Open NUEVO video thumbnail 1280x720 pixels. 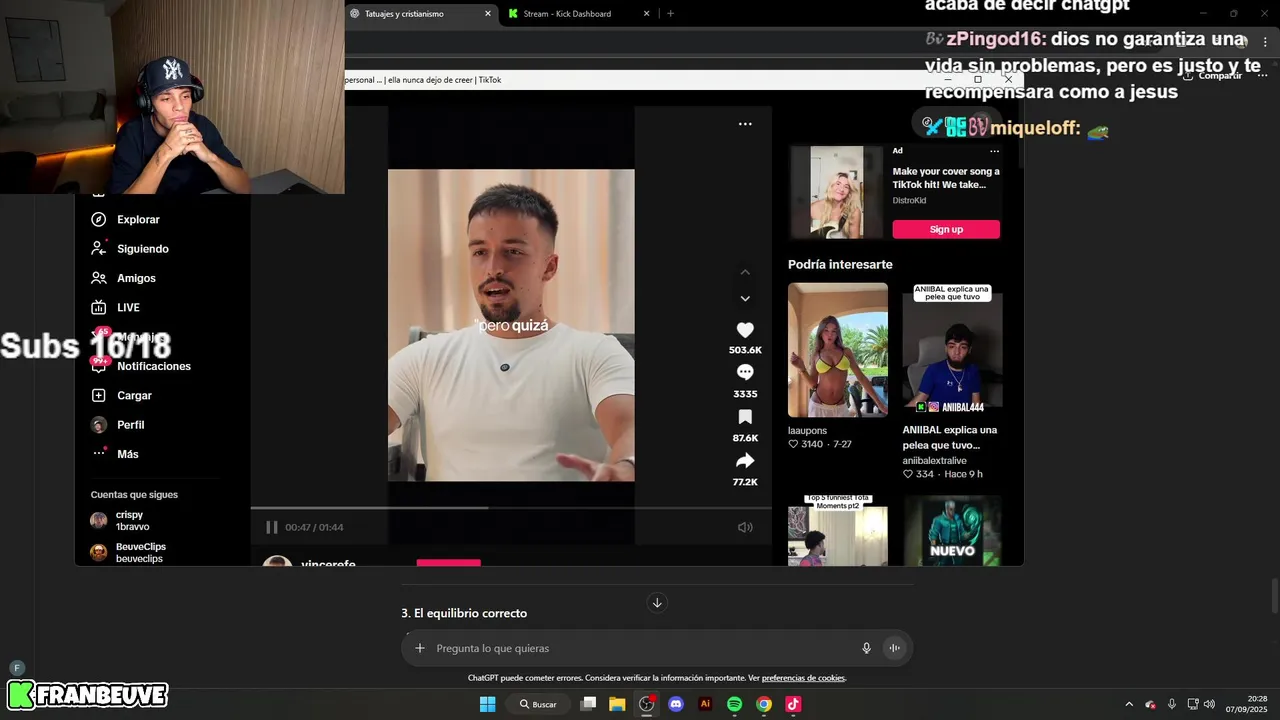tap(952, 531)
